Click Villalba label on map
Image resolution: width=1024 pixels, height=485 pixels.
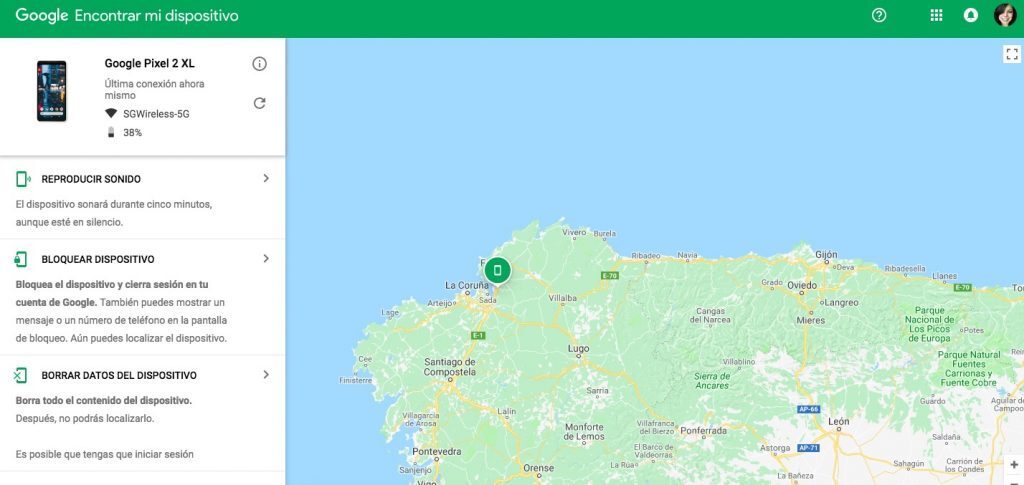562,298
